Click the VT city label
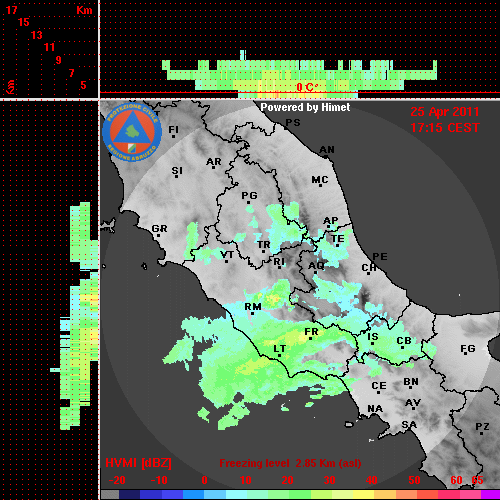The image size is (500, 500). pos(227,256)
